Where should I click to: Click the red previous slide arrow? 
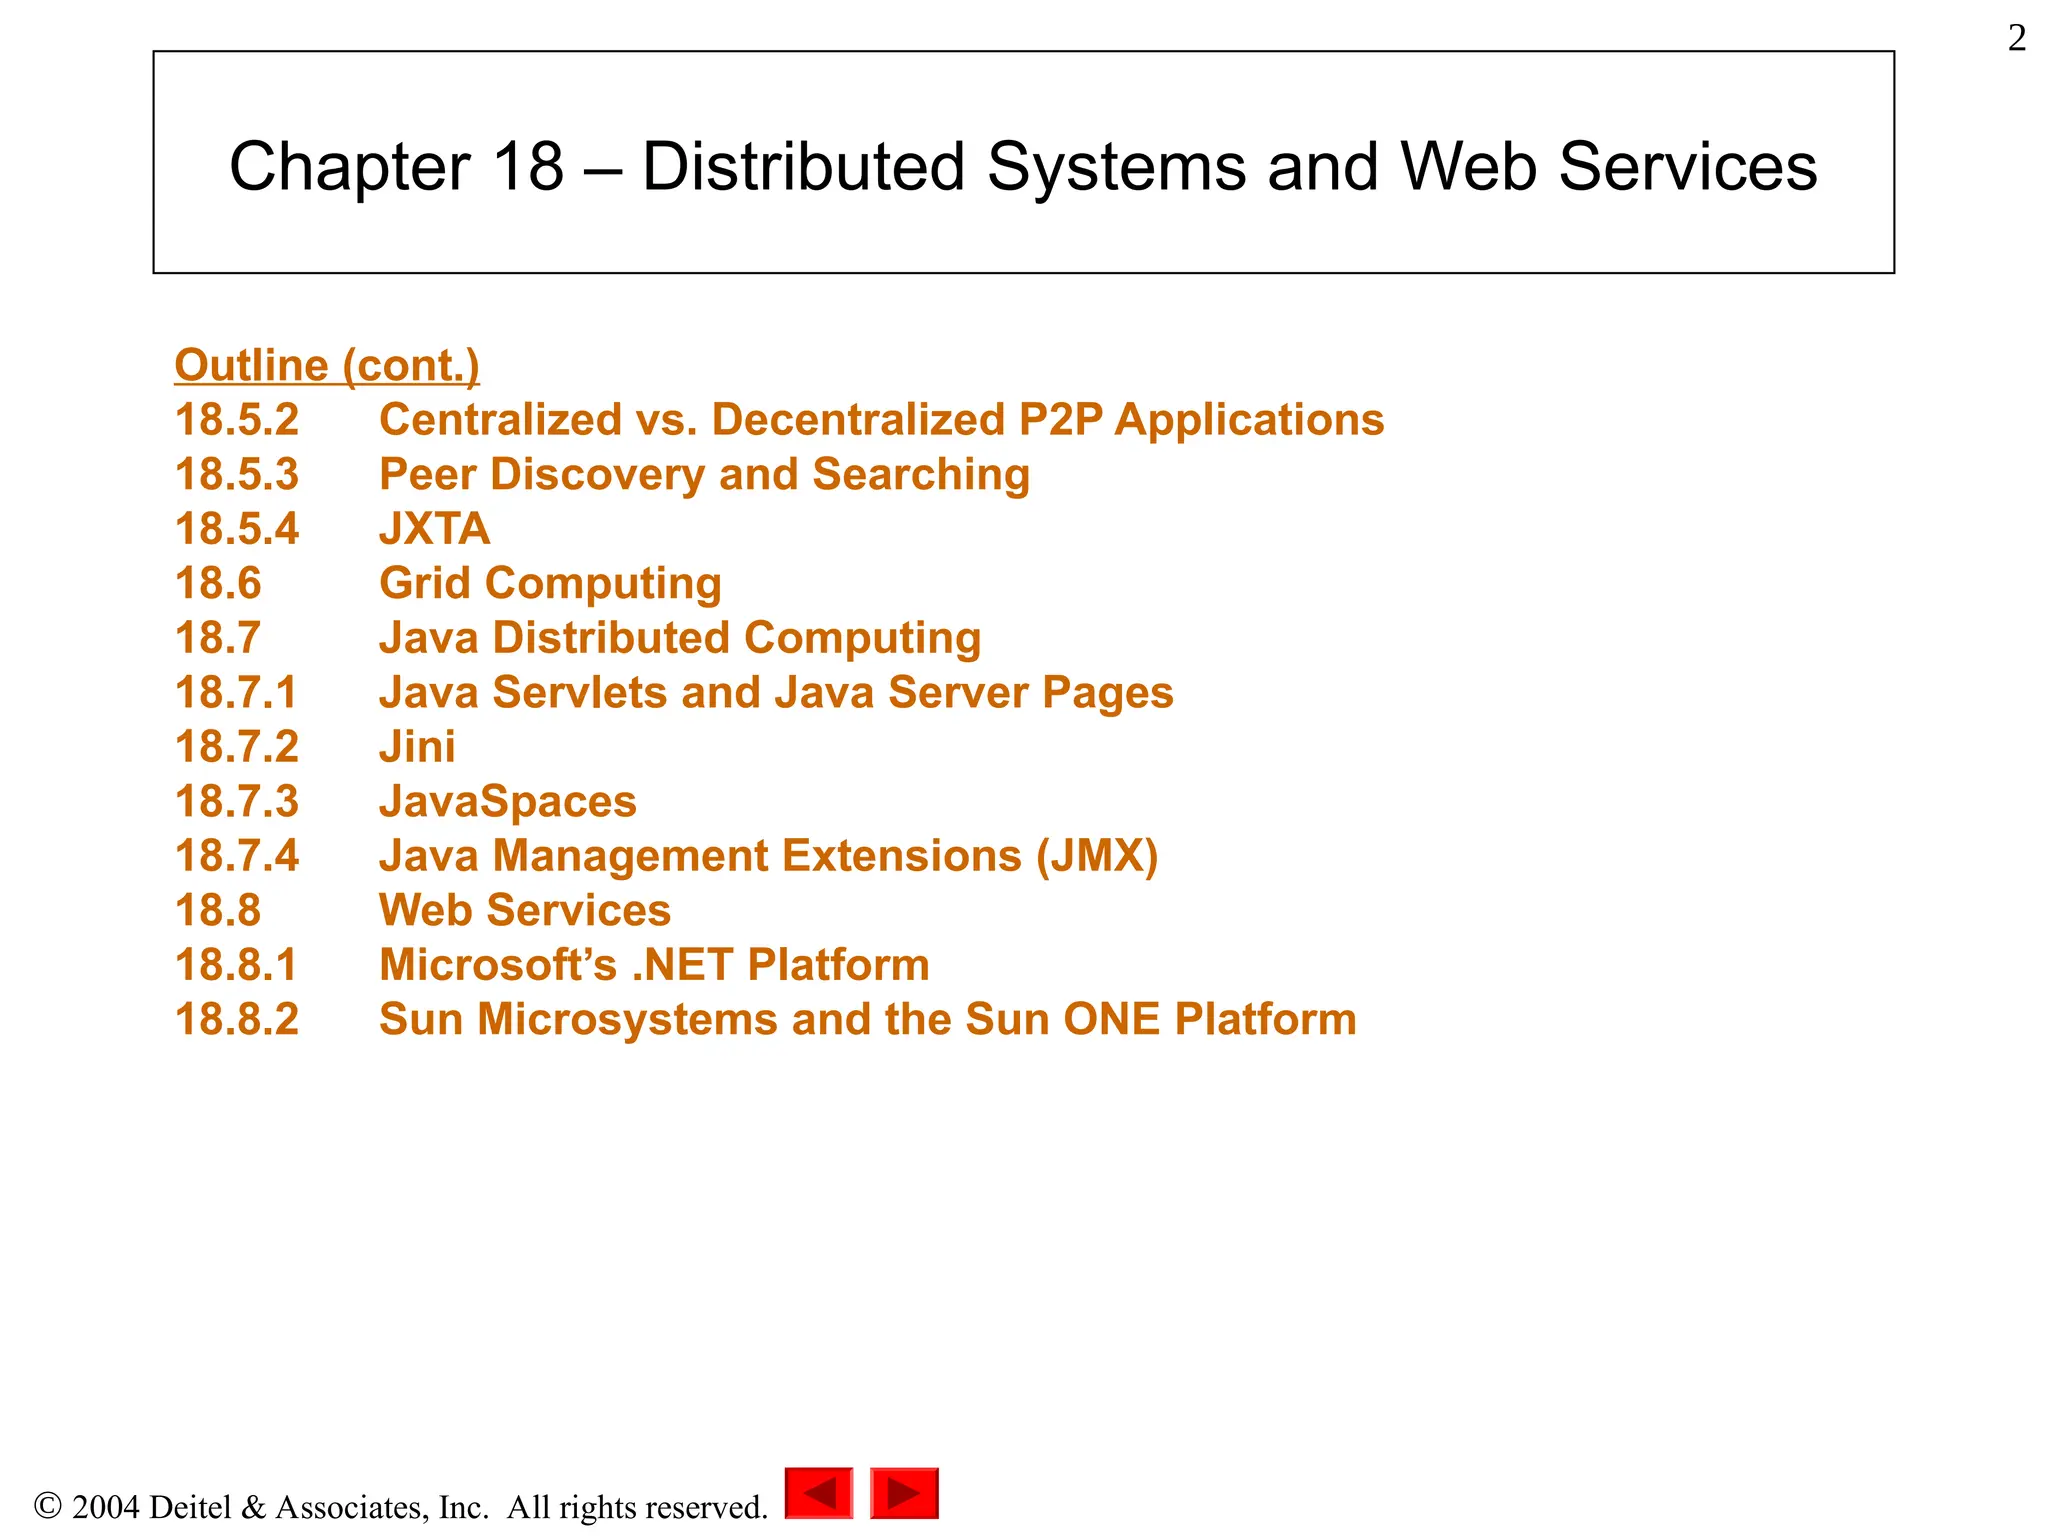[x=818, y=1493]
